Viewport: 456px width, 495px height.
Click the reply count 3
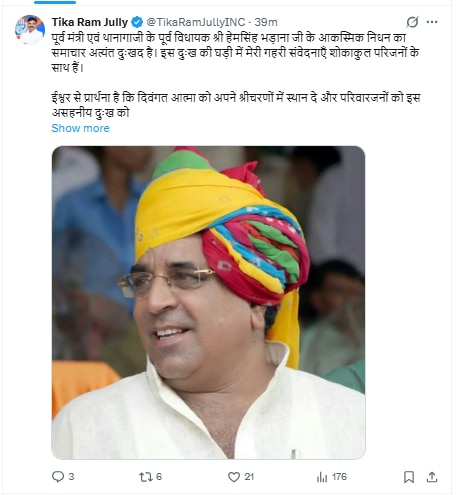coord(71,477)
